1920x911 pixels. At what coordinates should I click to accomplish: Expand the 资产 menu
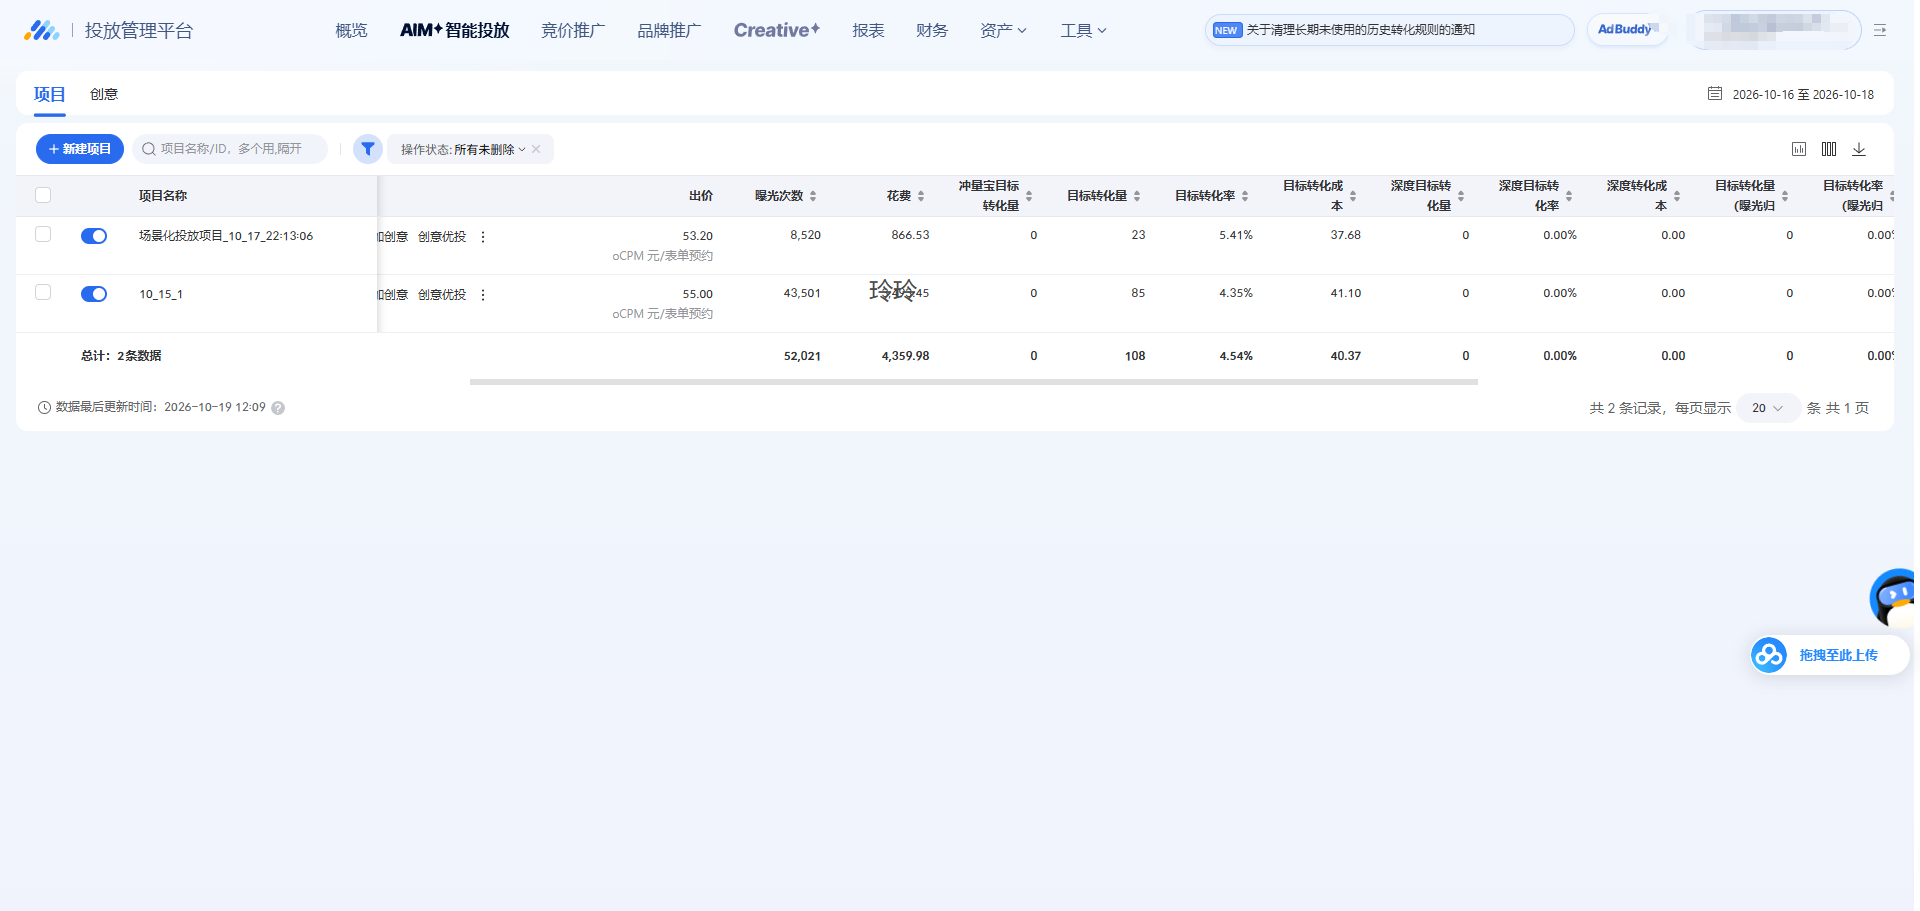point(1003,30)
